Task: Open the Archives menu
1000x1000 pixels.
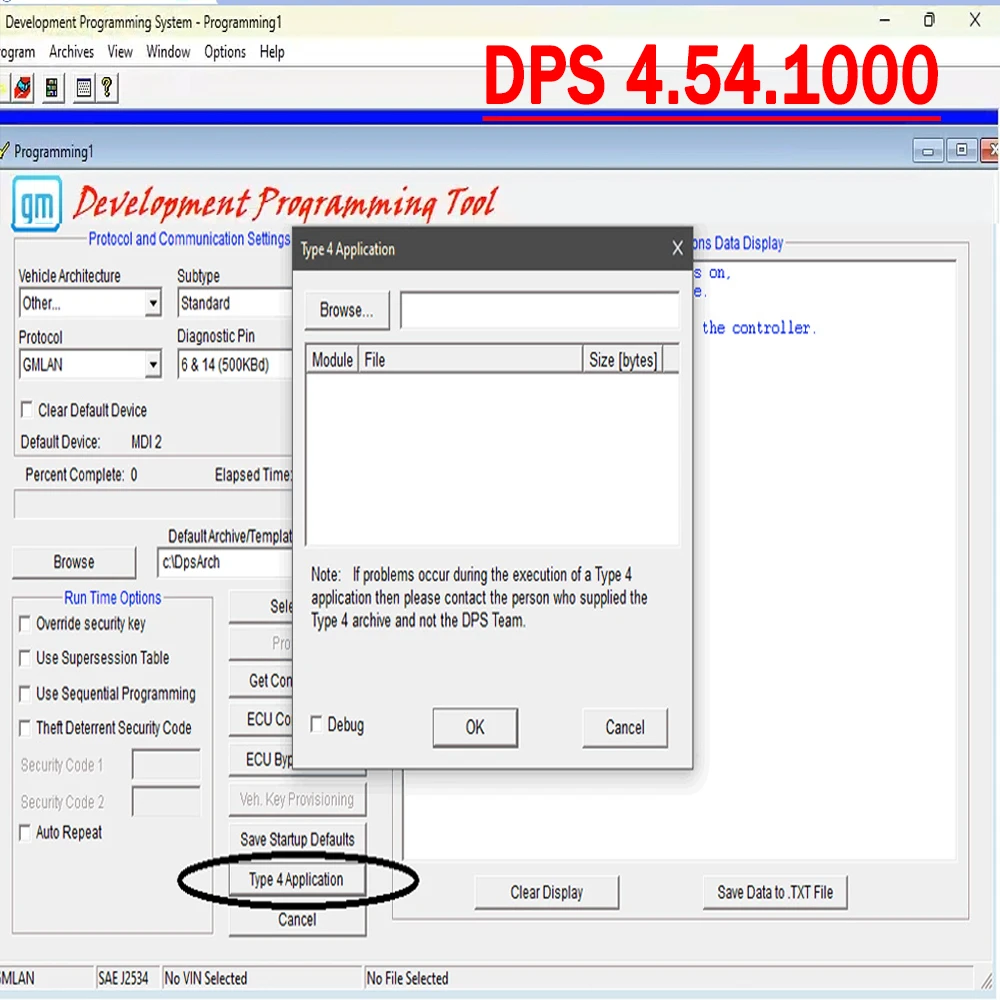Action: click(71, 52)
